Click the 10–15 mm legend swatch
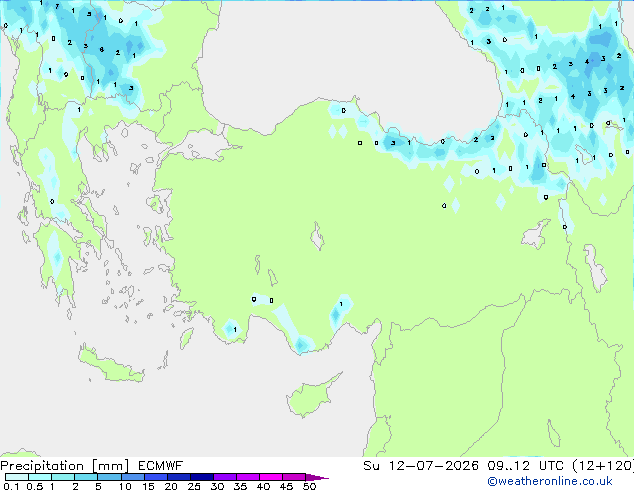Image resolution: width=634 pixels, height=490 pixels. (133, 477)
